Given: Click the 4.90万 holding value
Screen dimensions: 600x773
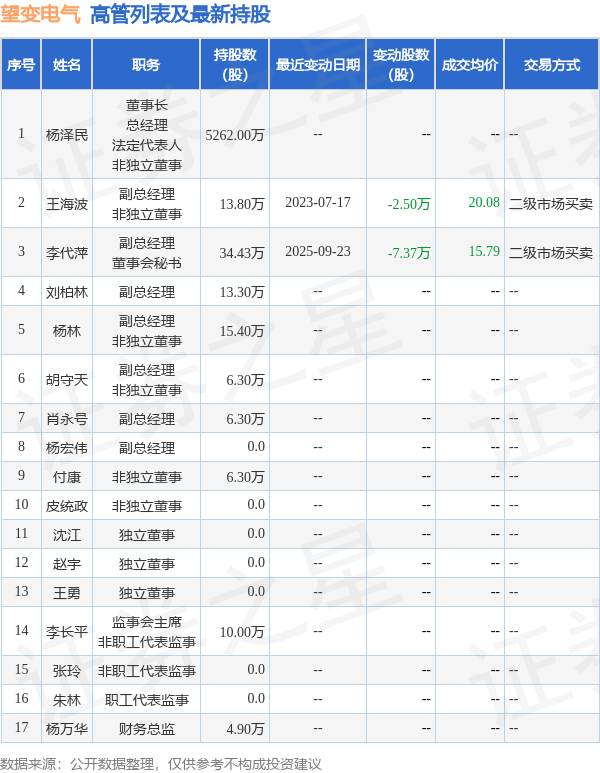Looking at the screenshot, I should click(x=245, y=729).
